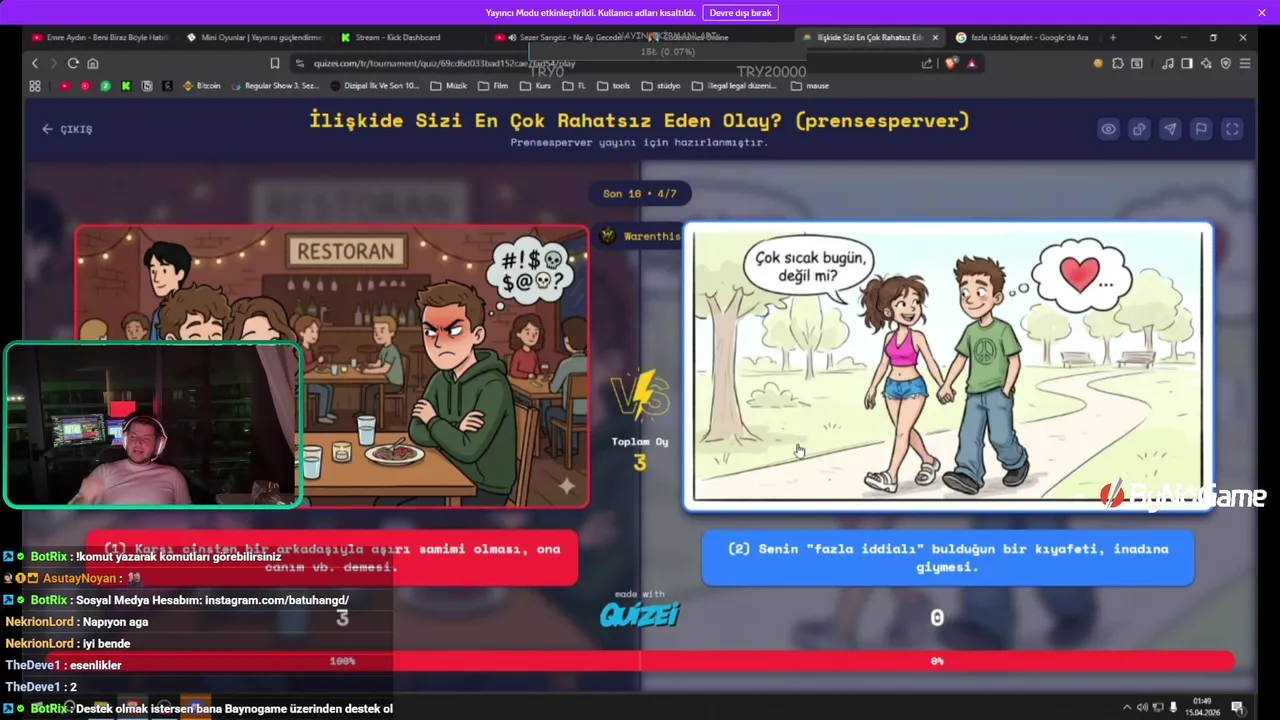Expand the mause bookmarks folder
This screenshot has height=720, width=1280.
coord(810,86)
